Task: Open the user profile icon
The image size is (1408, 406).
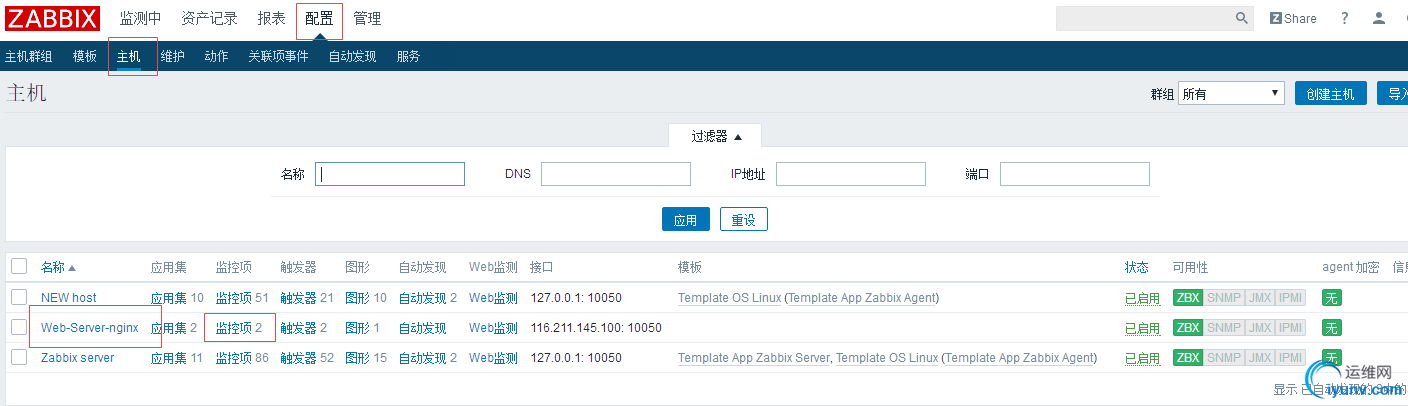Action: pyautogui.click(x=1379, y=18)
